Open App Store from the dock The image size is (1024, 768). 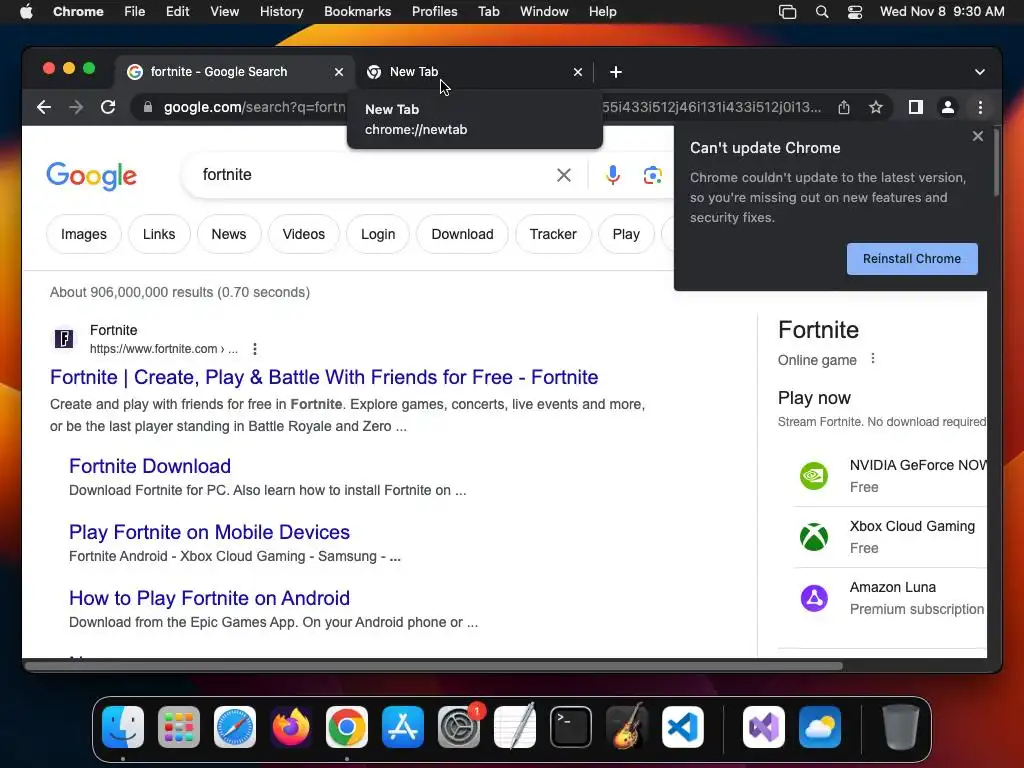[403, 727]
